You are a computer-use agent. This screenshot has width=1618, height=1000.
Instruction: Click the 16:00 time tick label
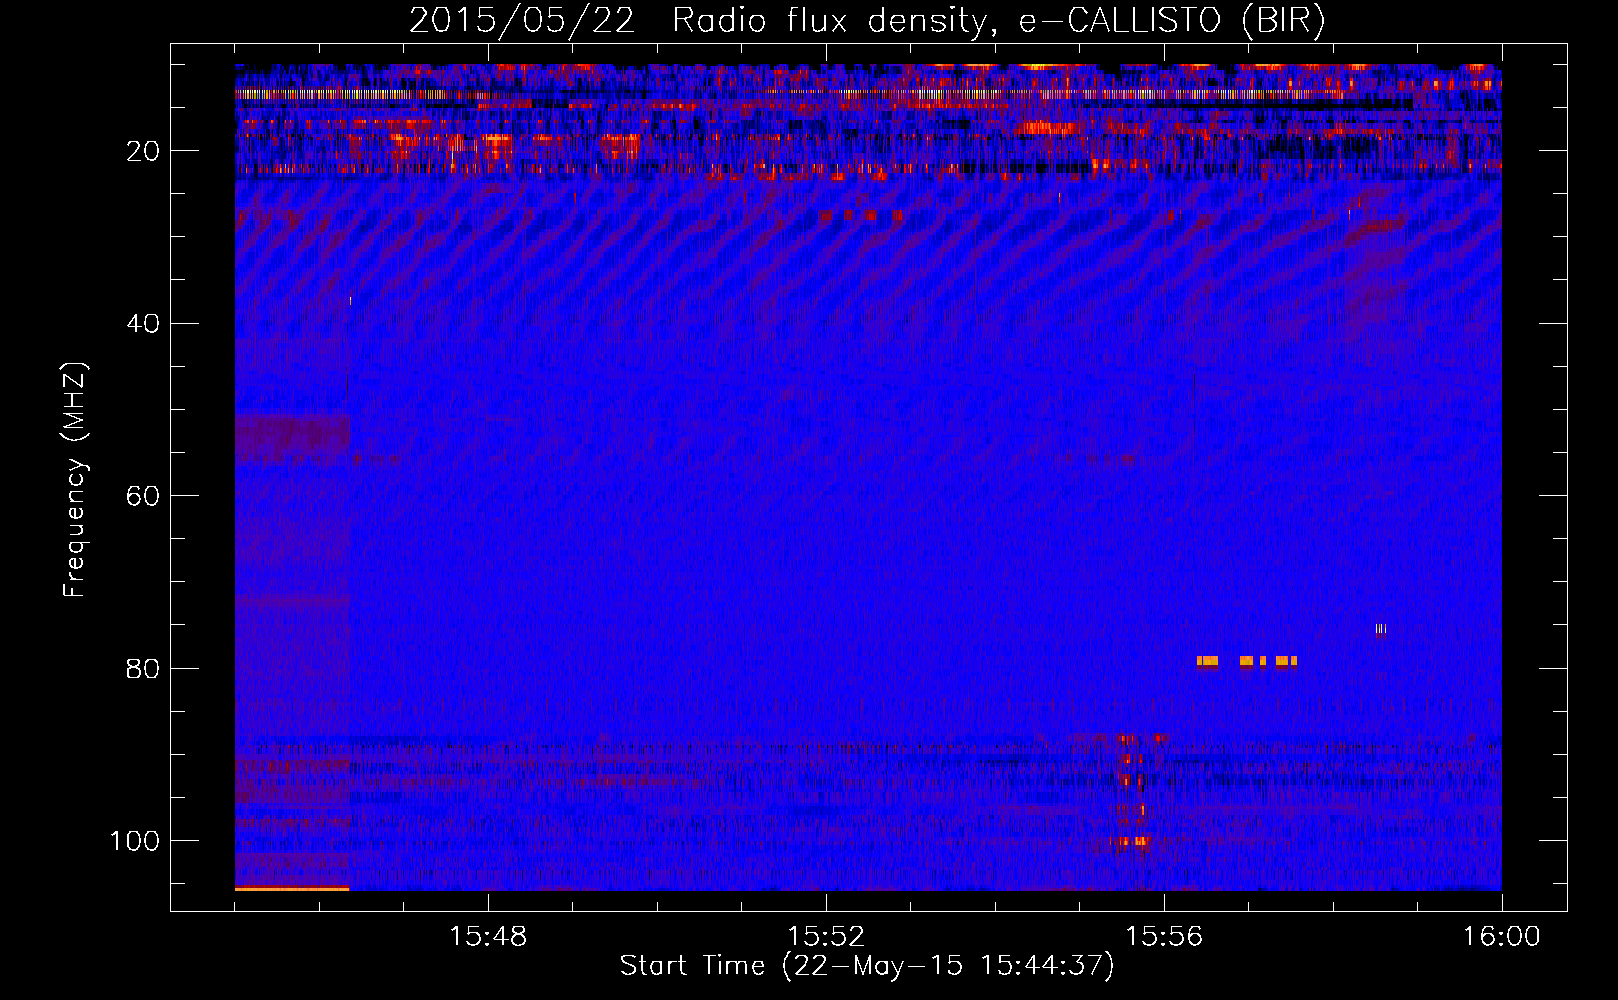pos(1502,936)
